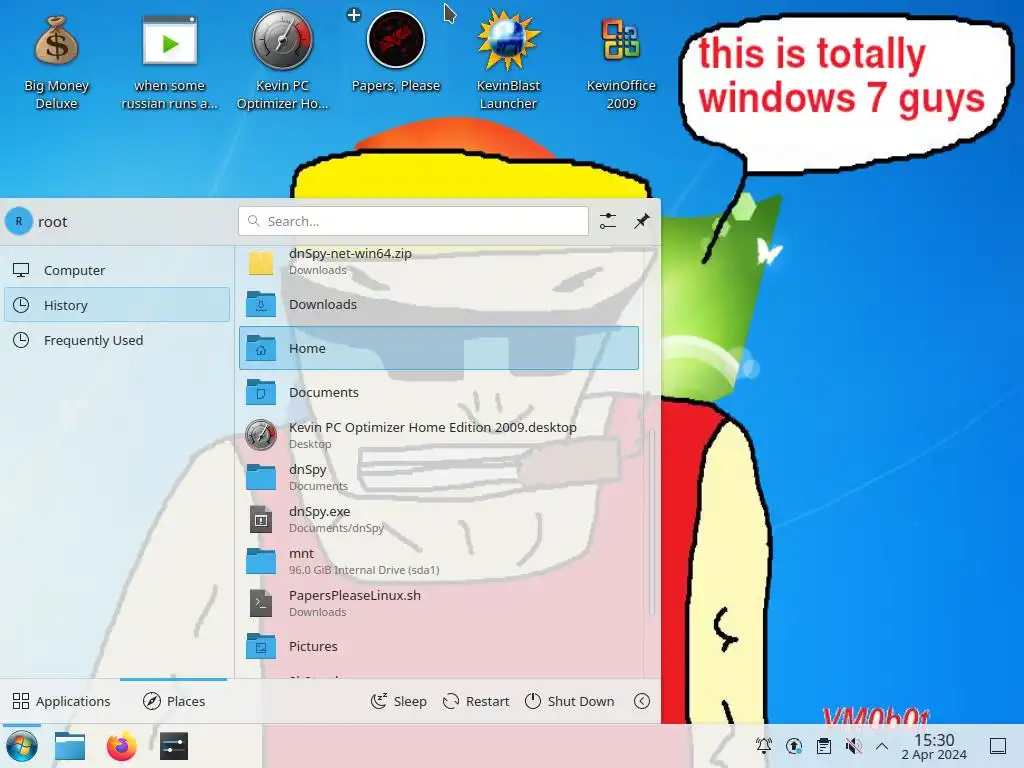Open Kevin PC Optimizer Home Edition 2009.desktop entry
The height and width of the screenshot is (768, 1024).
(439, 435)
